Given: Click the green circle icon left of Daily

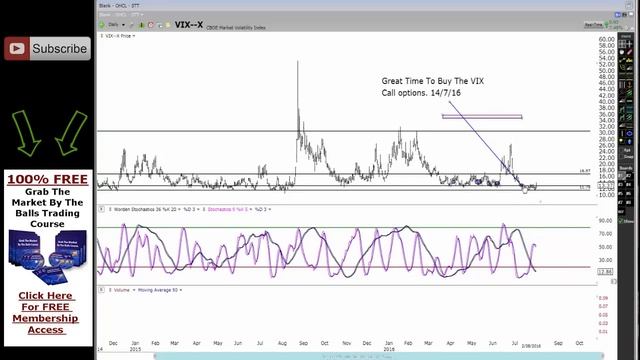Looking at the screenshot, I should click(102, 25).
